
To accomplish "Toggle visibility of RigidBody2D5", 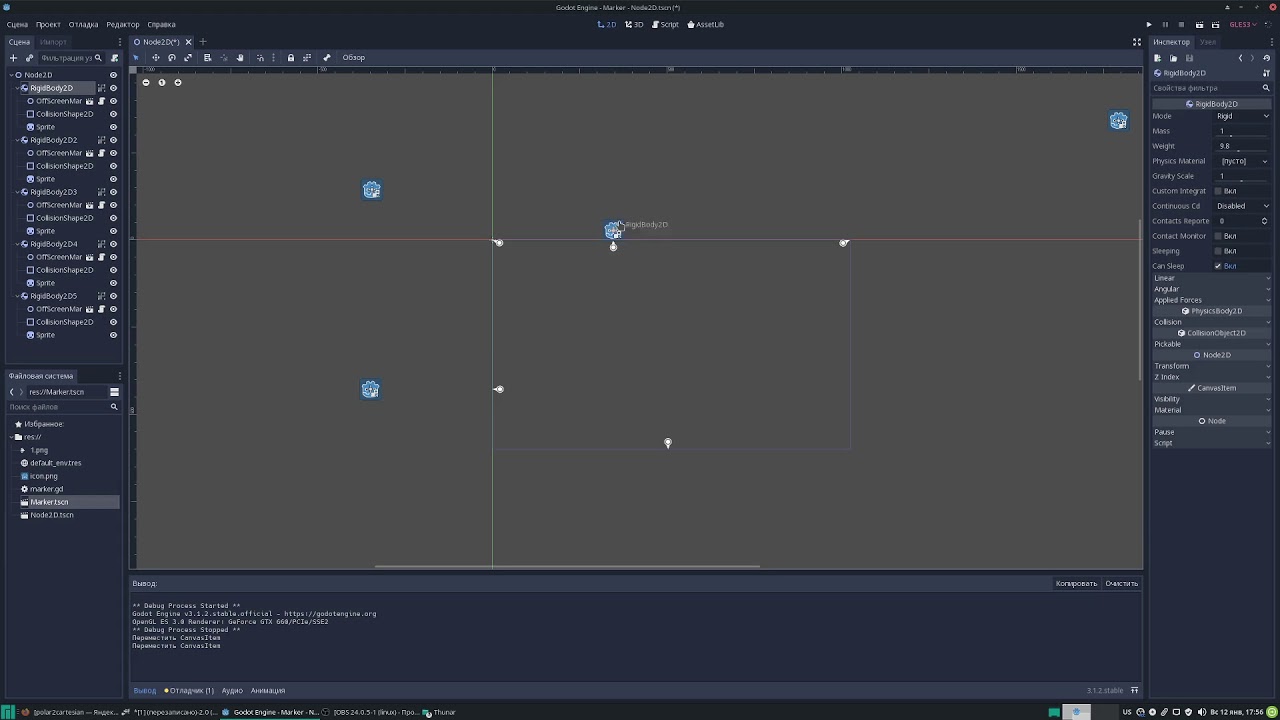I will coord(113,296).
